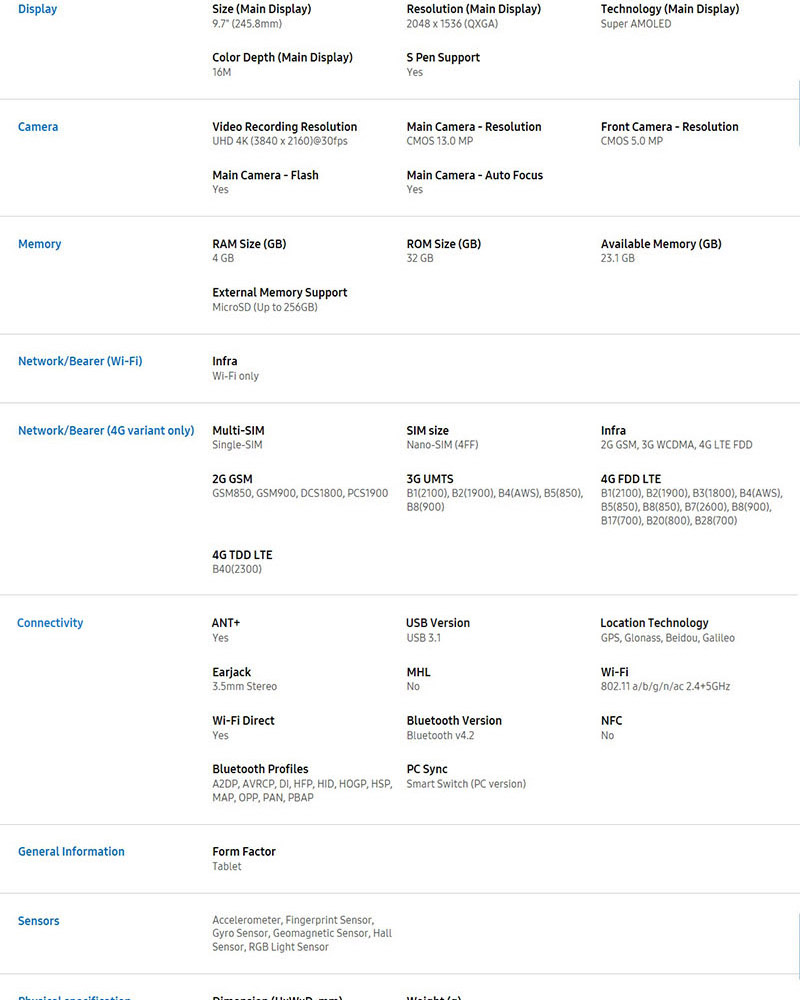This screenshot has height=1000, width=800.
Task: Select the "Wi-Fi Direct" label
Action: pos(243,721)
